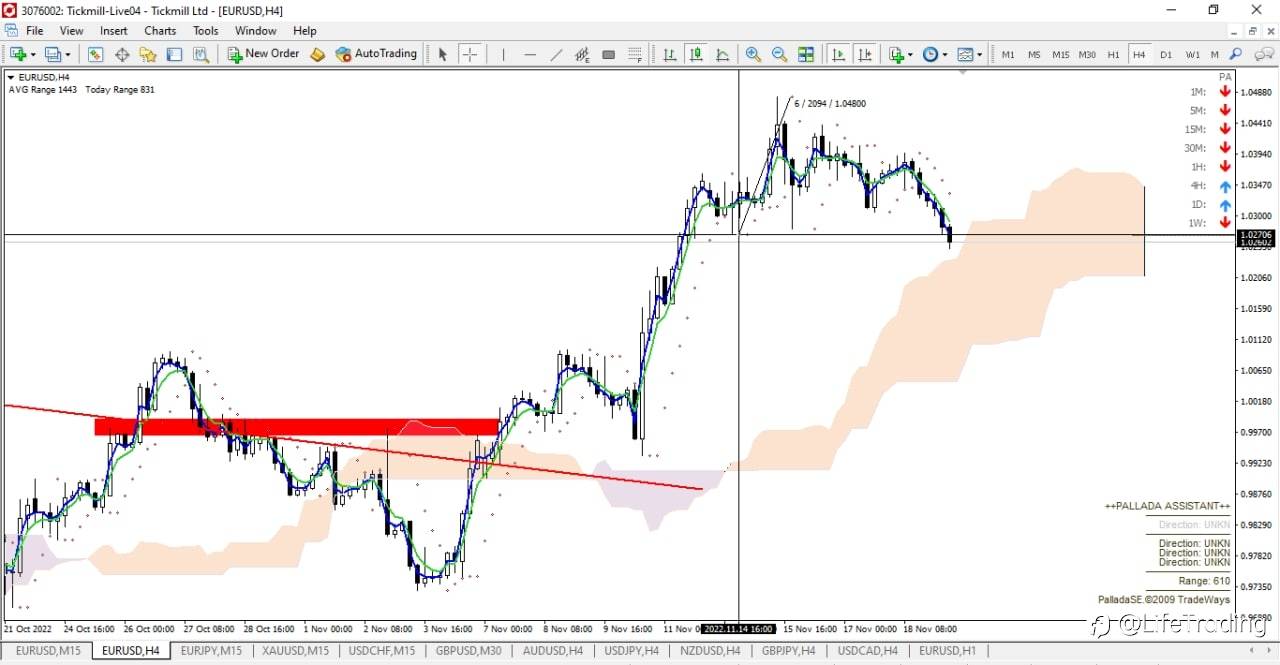Set timeframe to D1
The image size is (1280, 665).
point(1166,55)
